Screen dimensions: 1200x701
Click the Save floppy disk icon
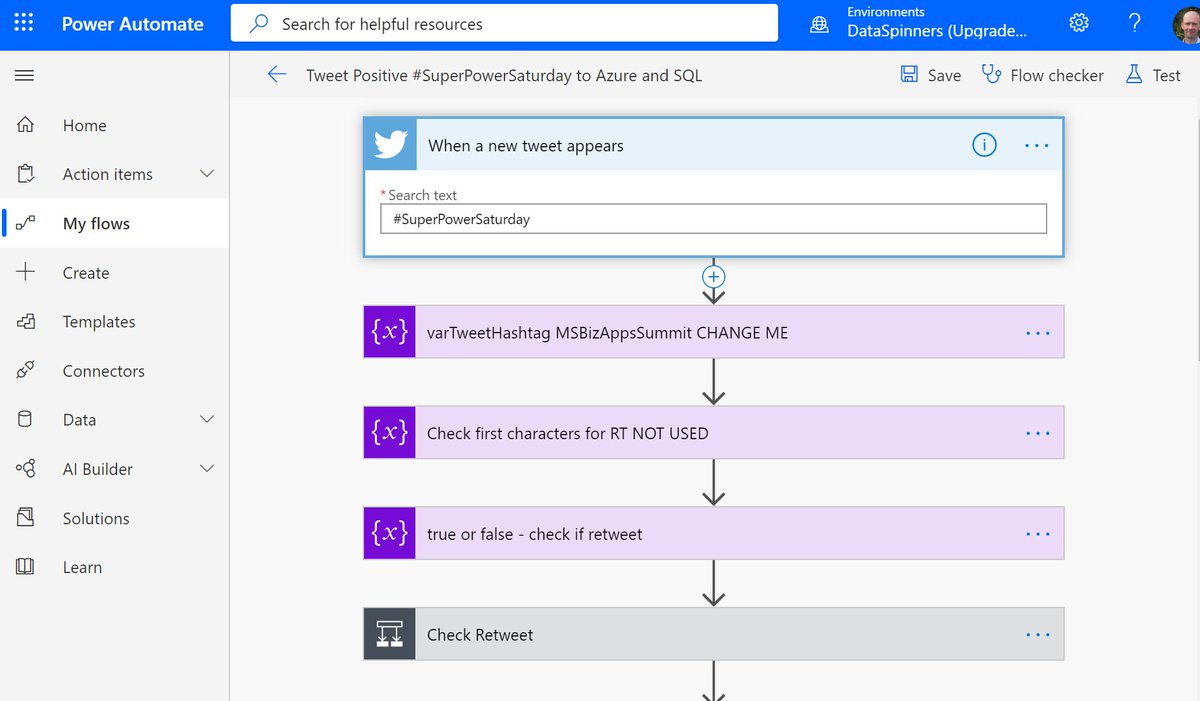[x=909, y=75]
